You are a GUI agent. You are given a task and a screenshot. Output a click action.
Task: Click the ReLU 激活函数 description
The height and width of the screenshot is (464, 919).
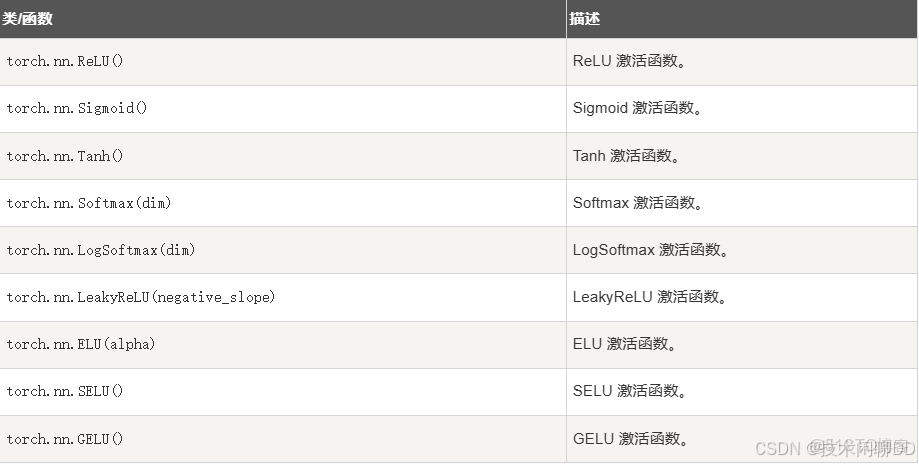point(629,61)
